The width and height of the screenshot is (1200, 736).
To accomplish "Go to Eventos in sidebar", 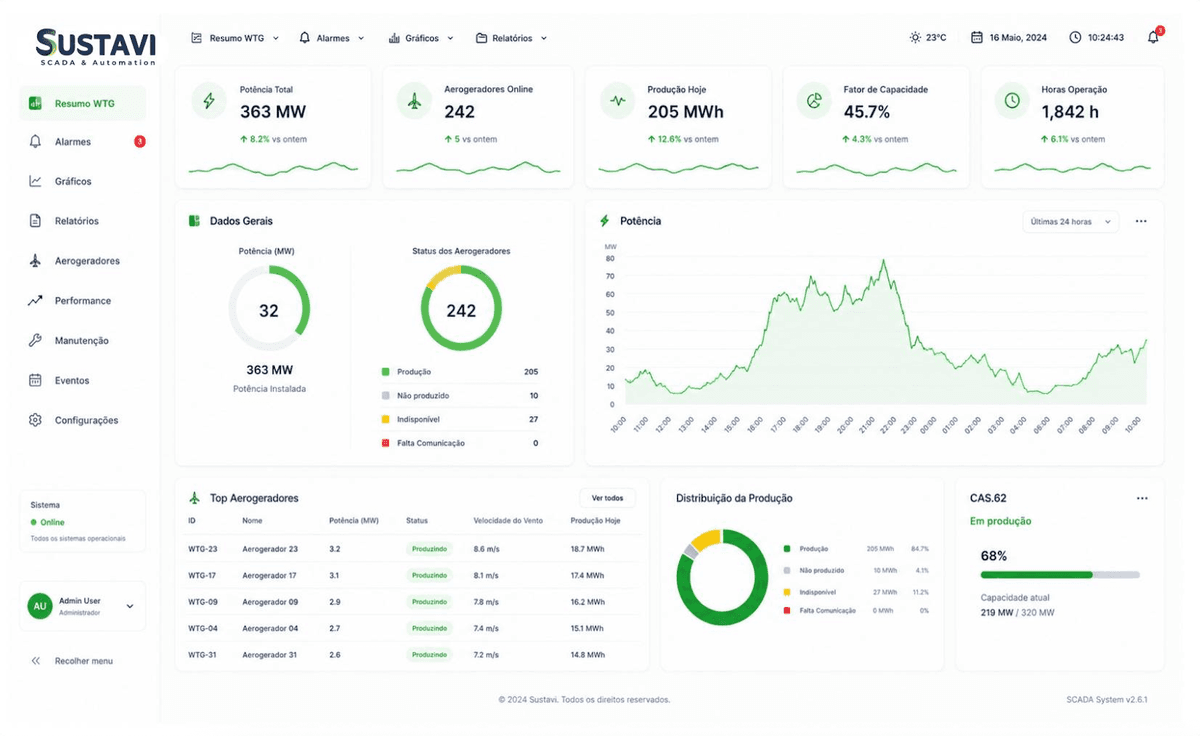I will pos(82,381).
